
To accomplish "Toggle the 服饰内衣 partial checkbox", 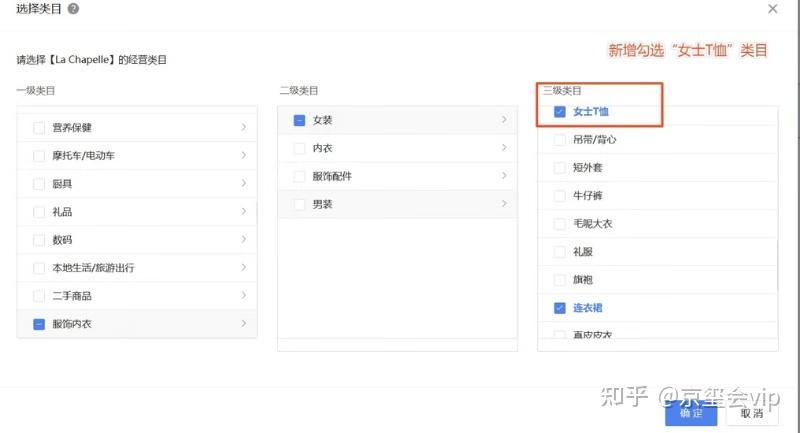I will tap(39, 324).
